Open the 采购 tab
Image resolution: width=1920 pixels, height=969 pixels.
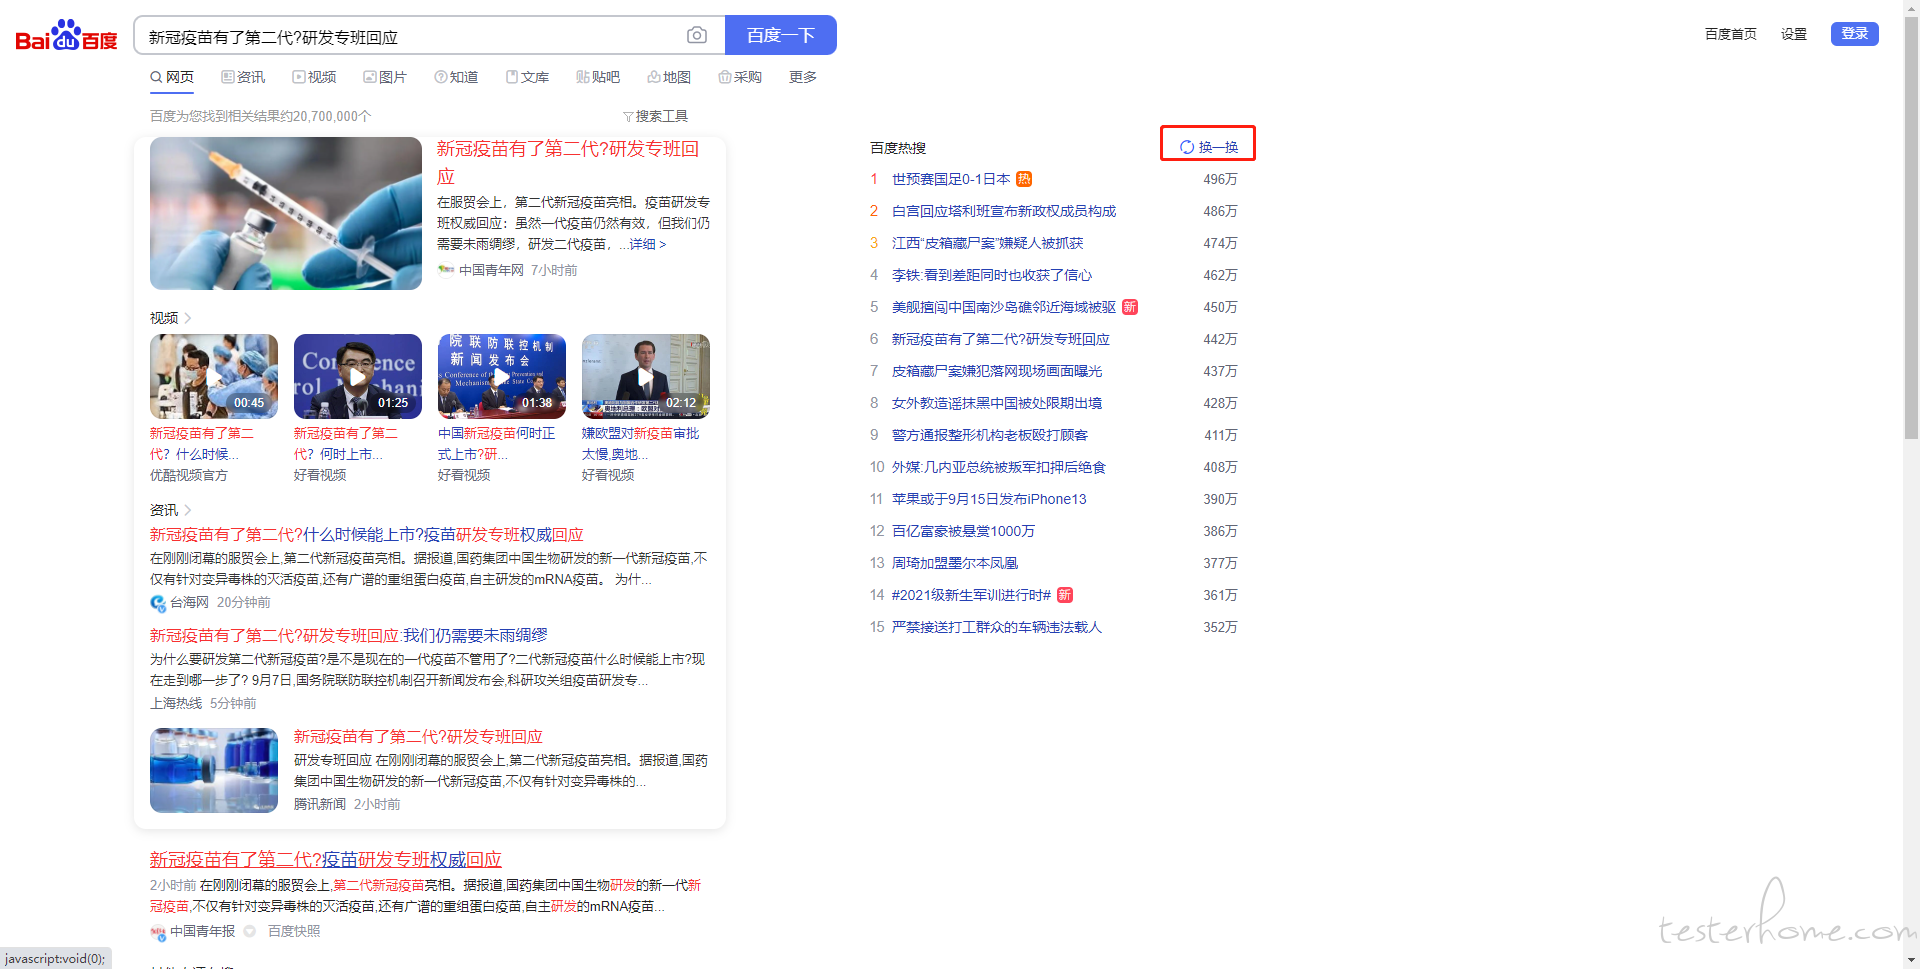(740, 77)
